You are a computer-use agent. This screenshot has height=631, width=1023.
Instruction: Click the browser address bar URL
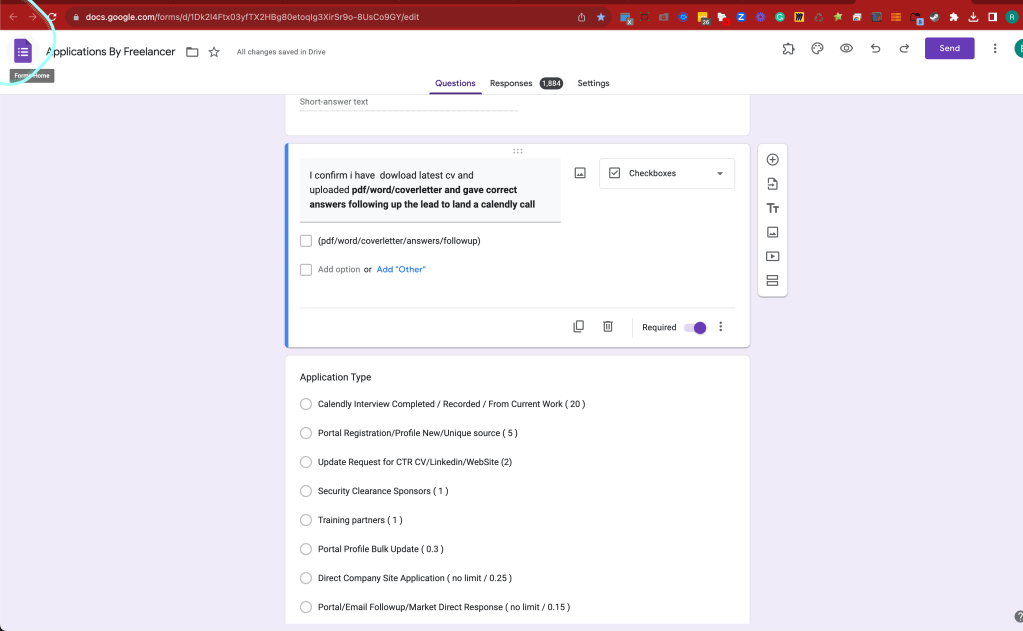click(252, 17)
